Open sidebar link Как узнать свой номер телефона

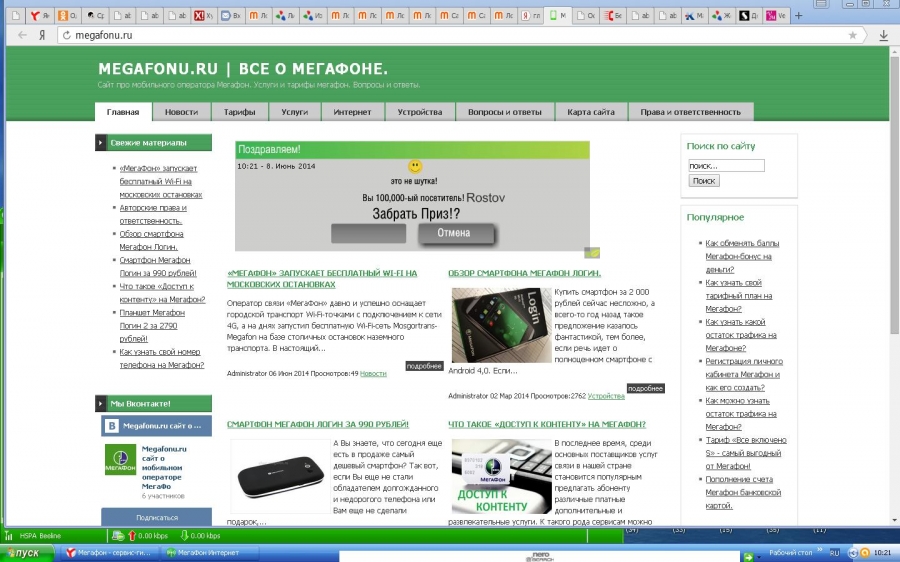161,358
